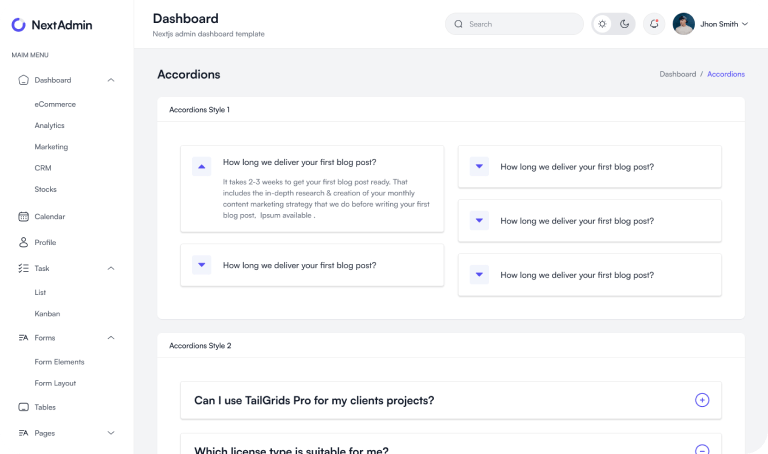Click the Tables sidebar icon

point(24,407)
